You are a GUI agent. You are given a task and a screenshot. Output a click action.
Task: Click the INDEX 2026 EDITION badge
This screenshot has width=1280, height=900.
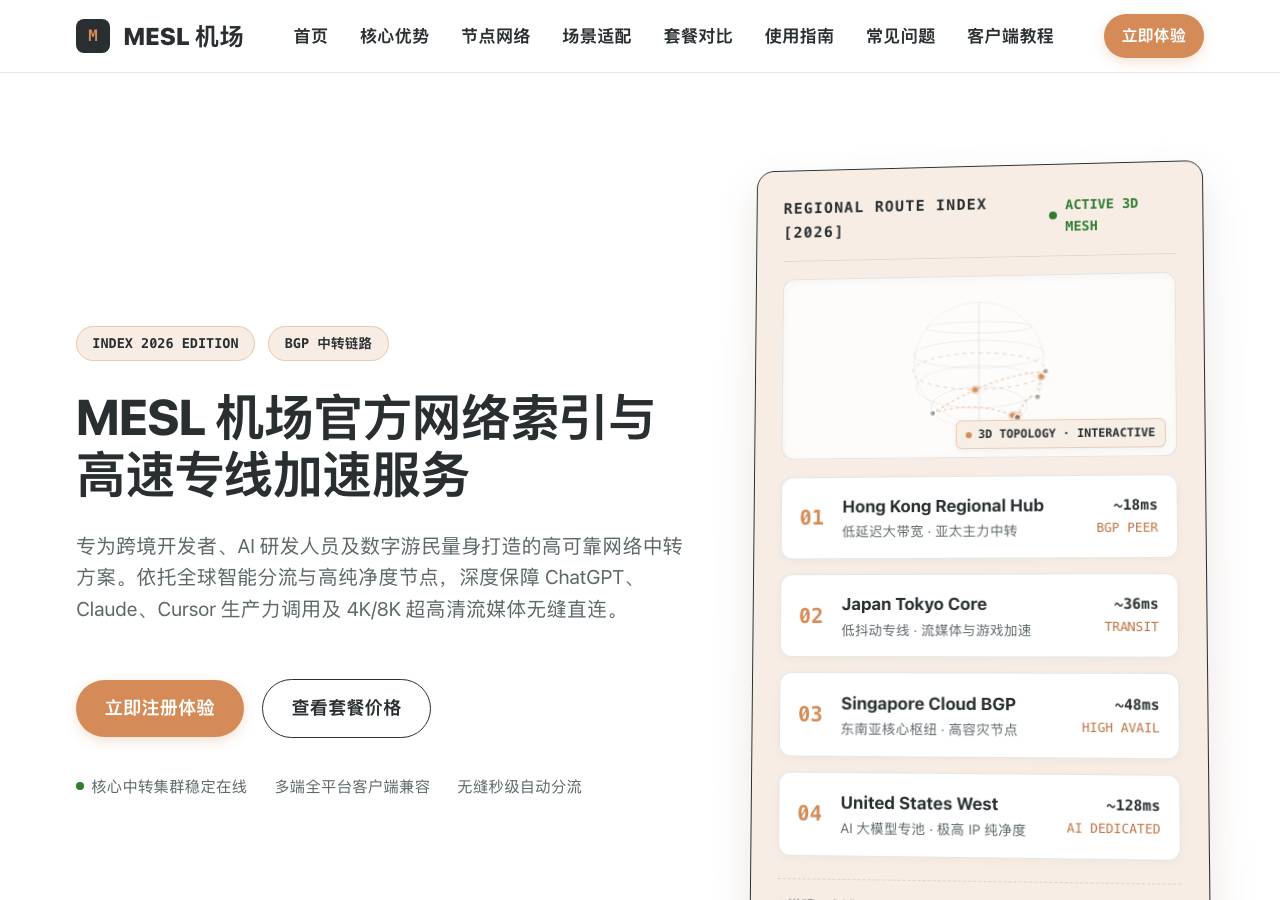coord(165,343)
